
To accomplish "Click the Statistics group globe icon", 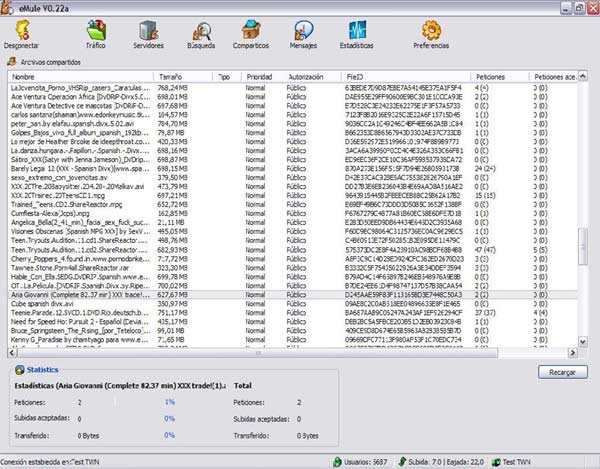I will point(20,370).
